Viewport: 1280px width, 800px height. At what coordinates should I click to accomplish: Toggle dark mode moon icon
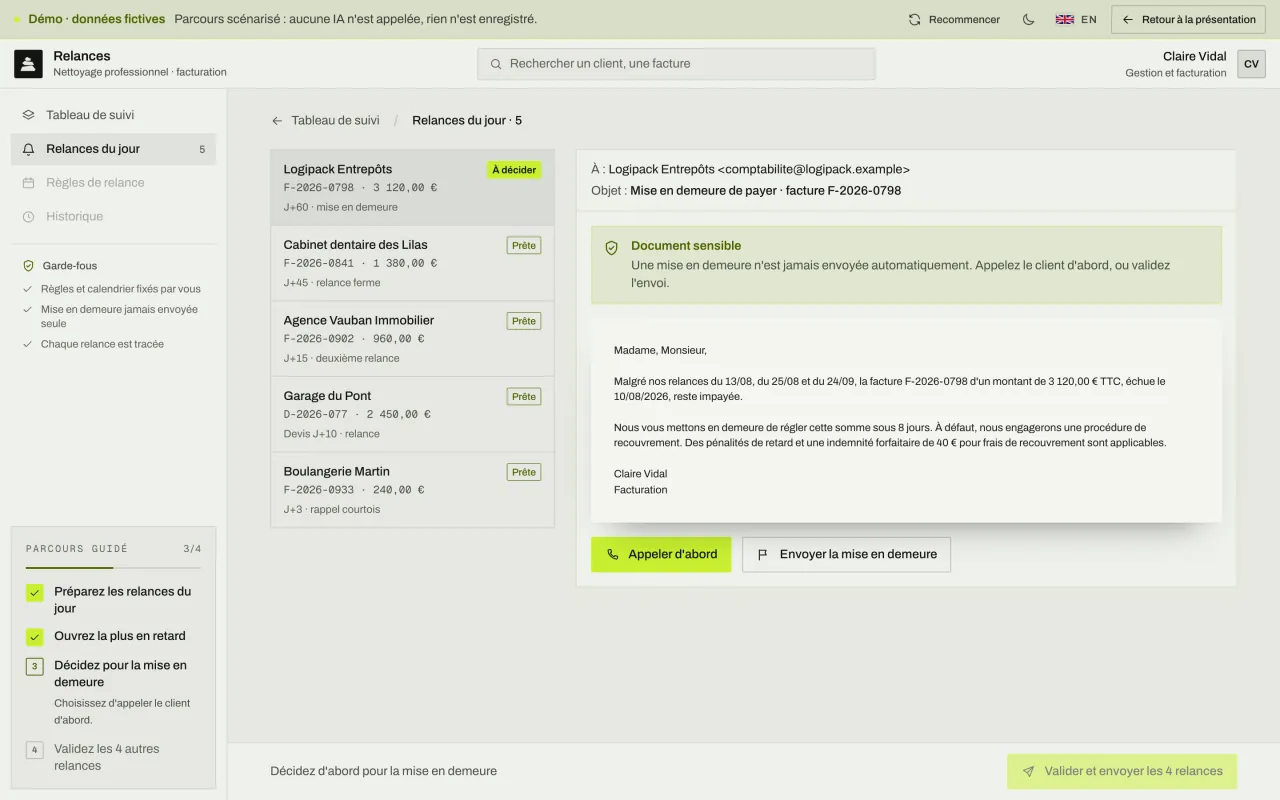tap(1028, 19)
